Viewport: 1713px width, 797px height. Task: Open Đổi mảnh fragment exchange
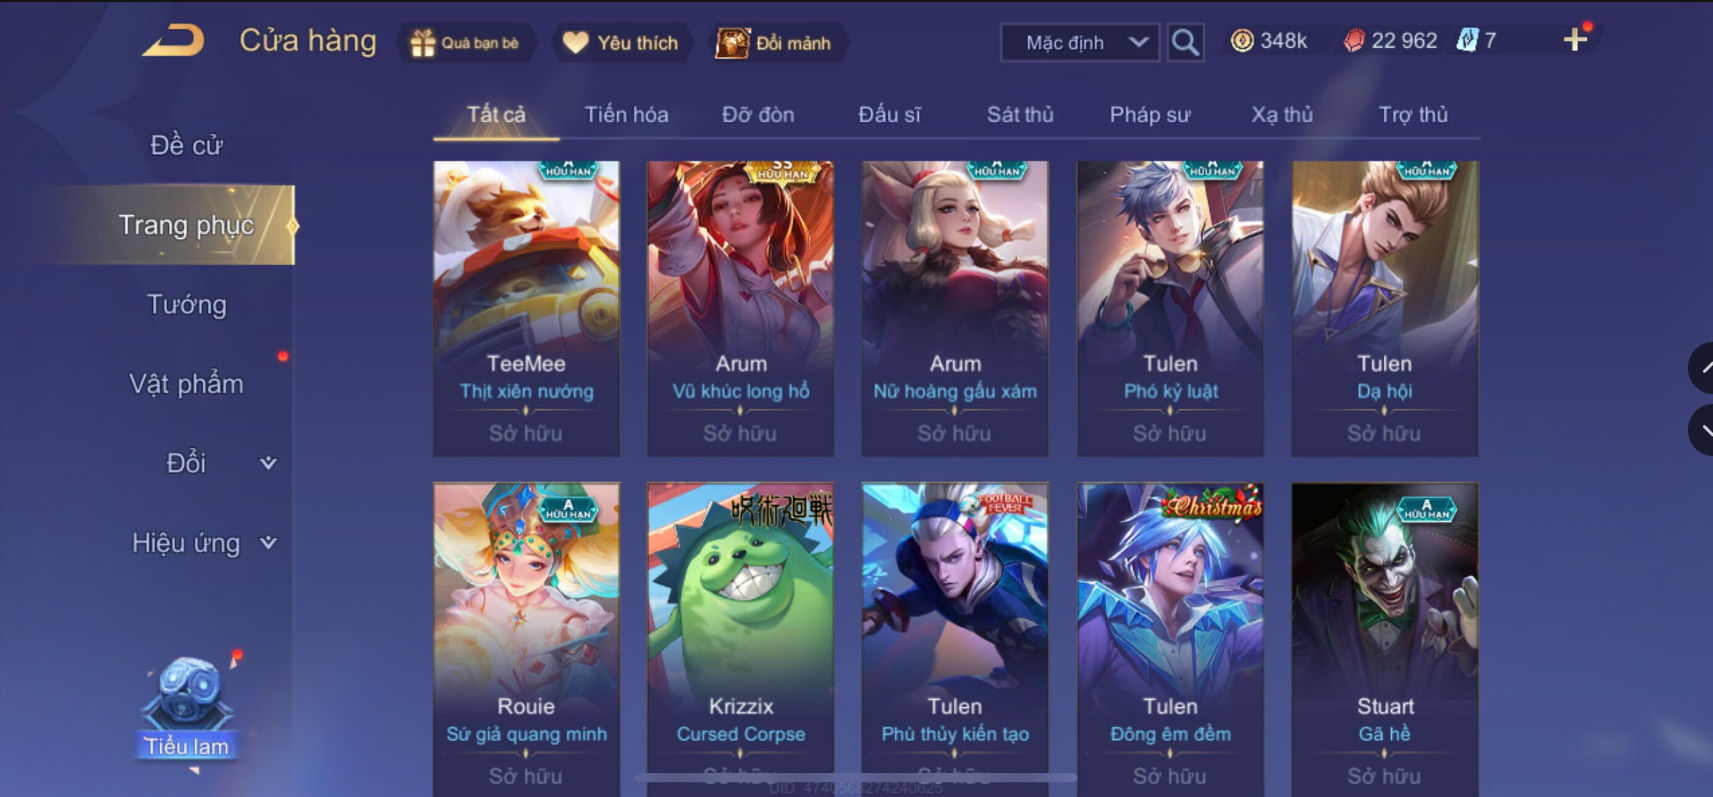(774, 43)
